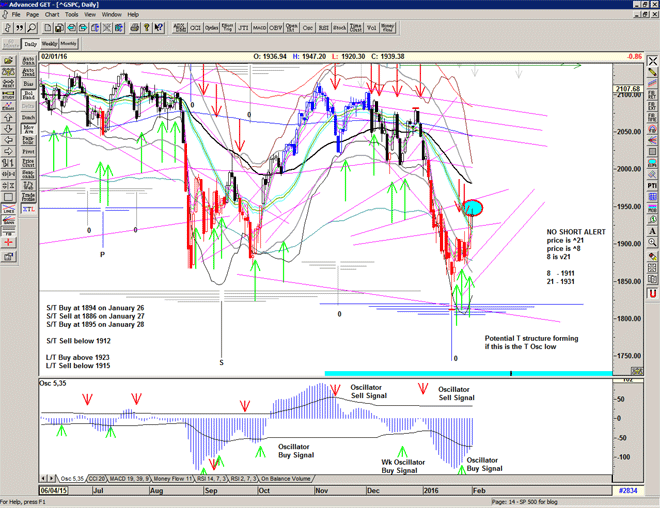Click the RSI indicator toolbar button
660x508 pixels.
pos(308,28)
